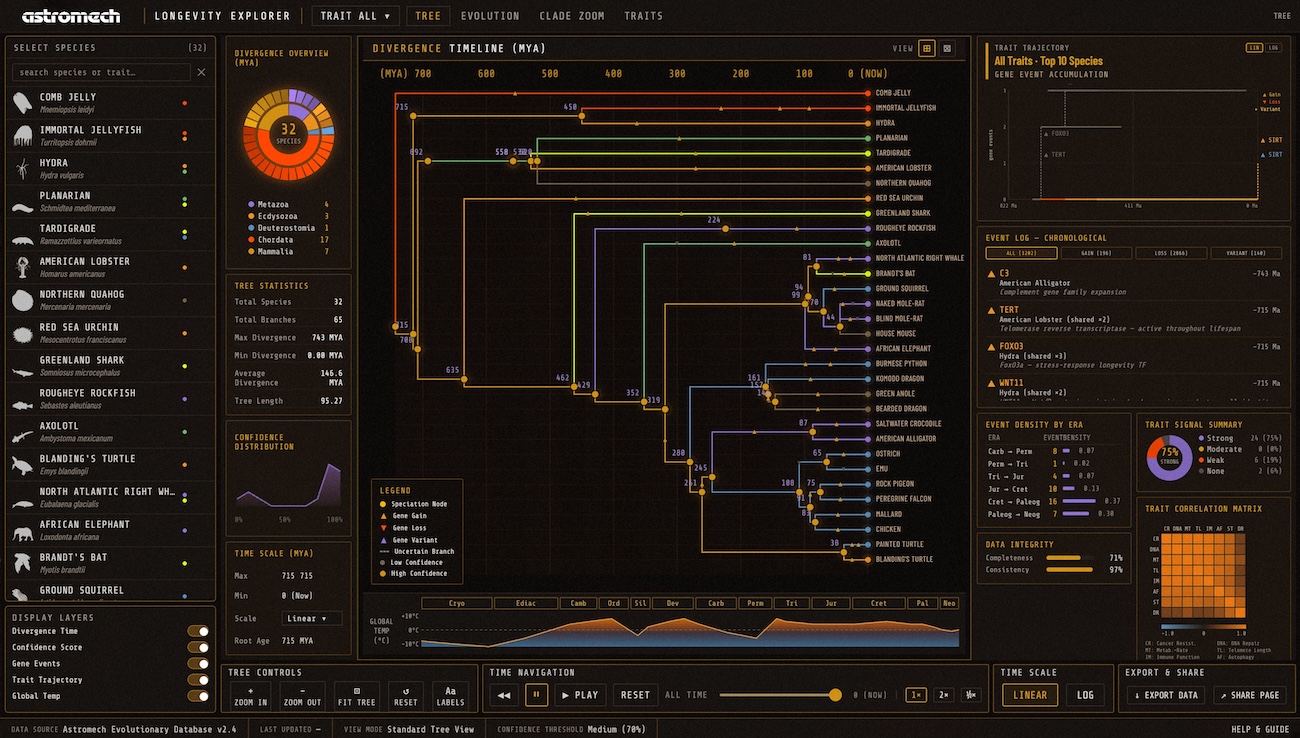Select the Jur era timeline segment
This screenshot has height=738, width=1300.
(830, 603)
